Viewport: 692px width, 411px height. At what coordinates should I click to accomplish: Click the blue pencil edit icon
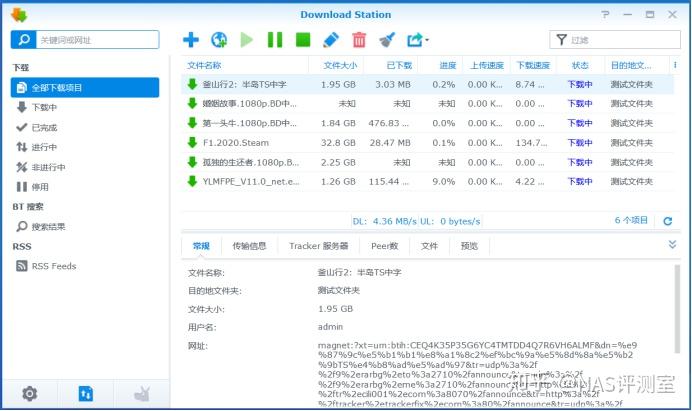click(x=331, y=40)
